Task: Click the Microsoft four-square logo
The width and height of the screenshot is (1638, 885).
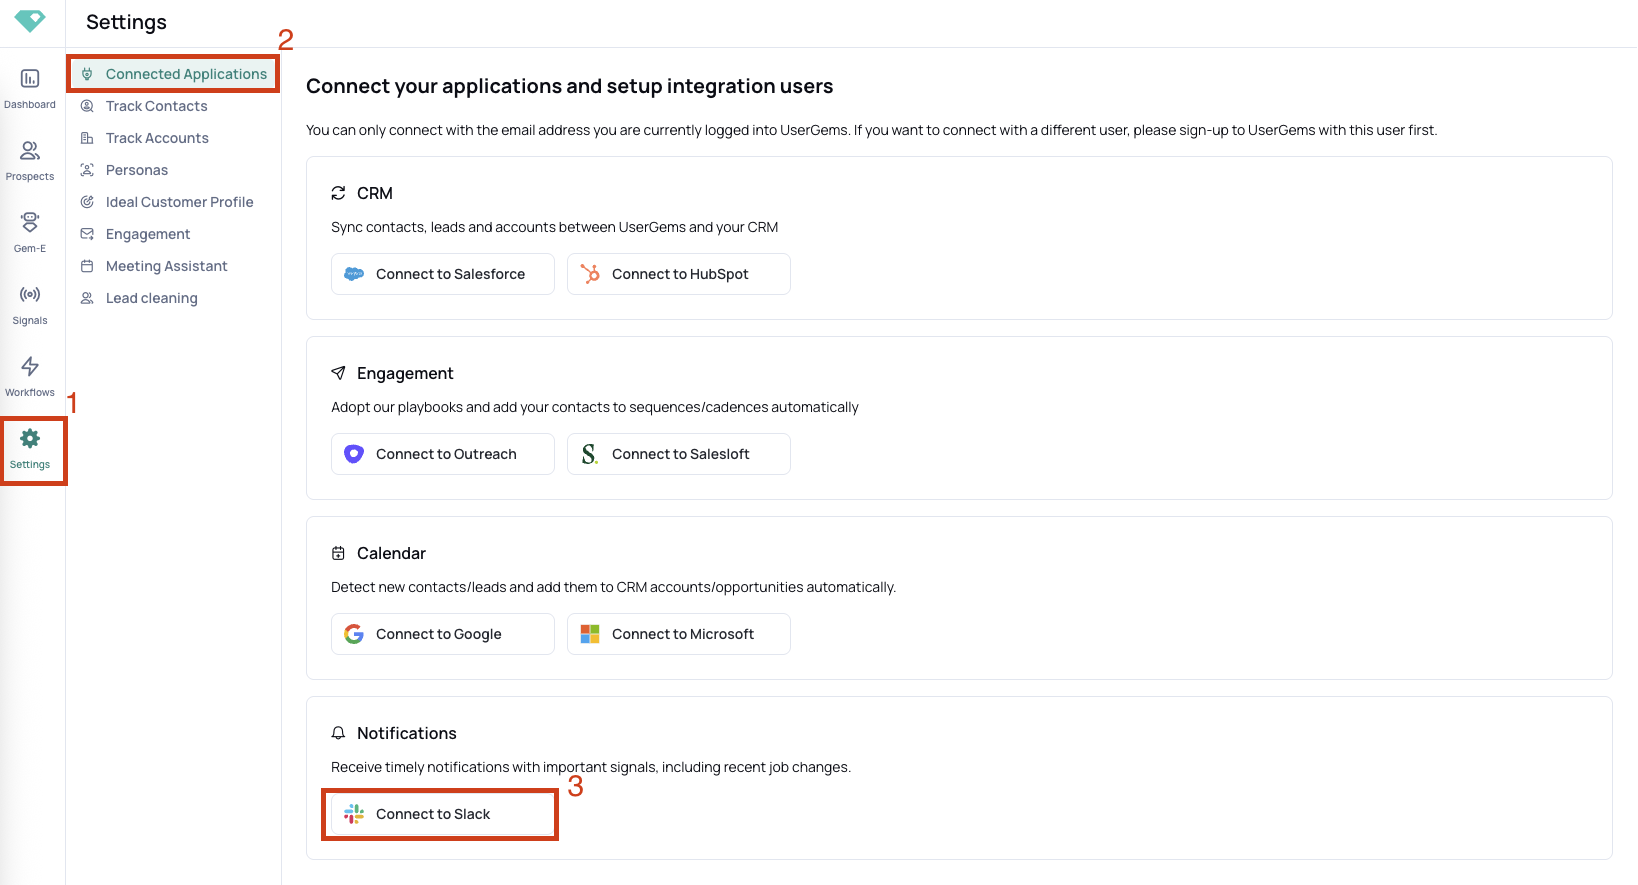Action: coord(590,634)
